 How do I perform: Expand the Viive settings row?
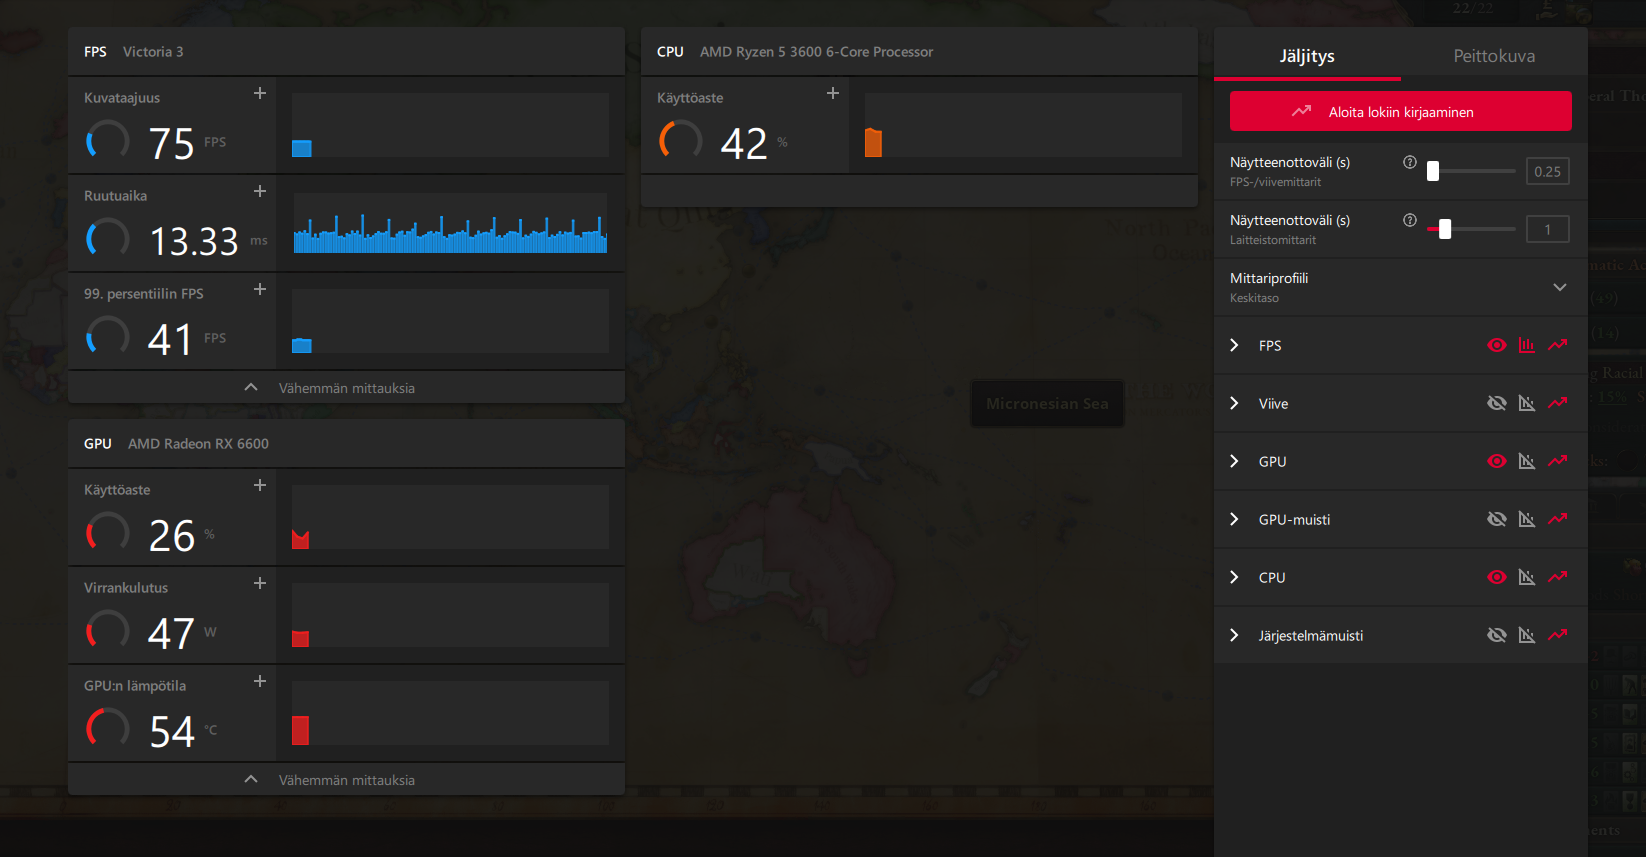(1234, 403)
